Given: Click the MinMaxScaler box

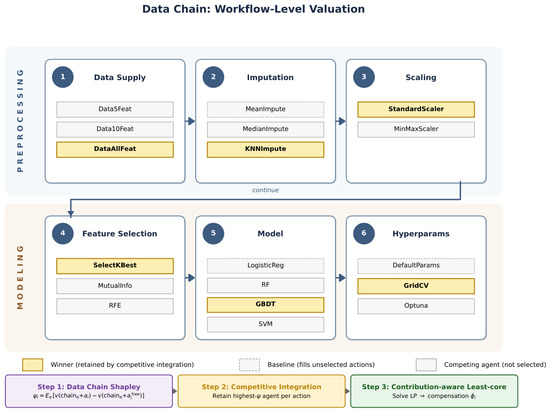Looking at the screenshot, I should pyautogui.click(x=416, y=129).
